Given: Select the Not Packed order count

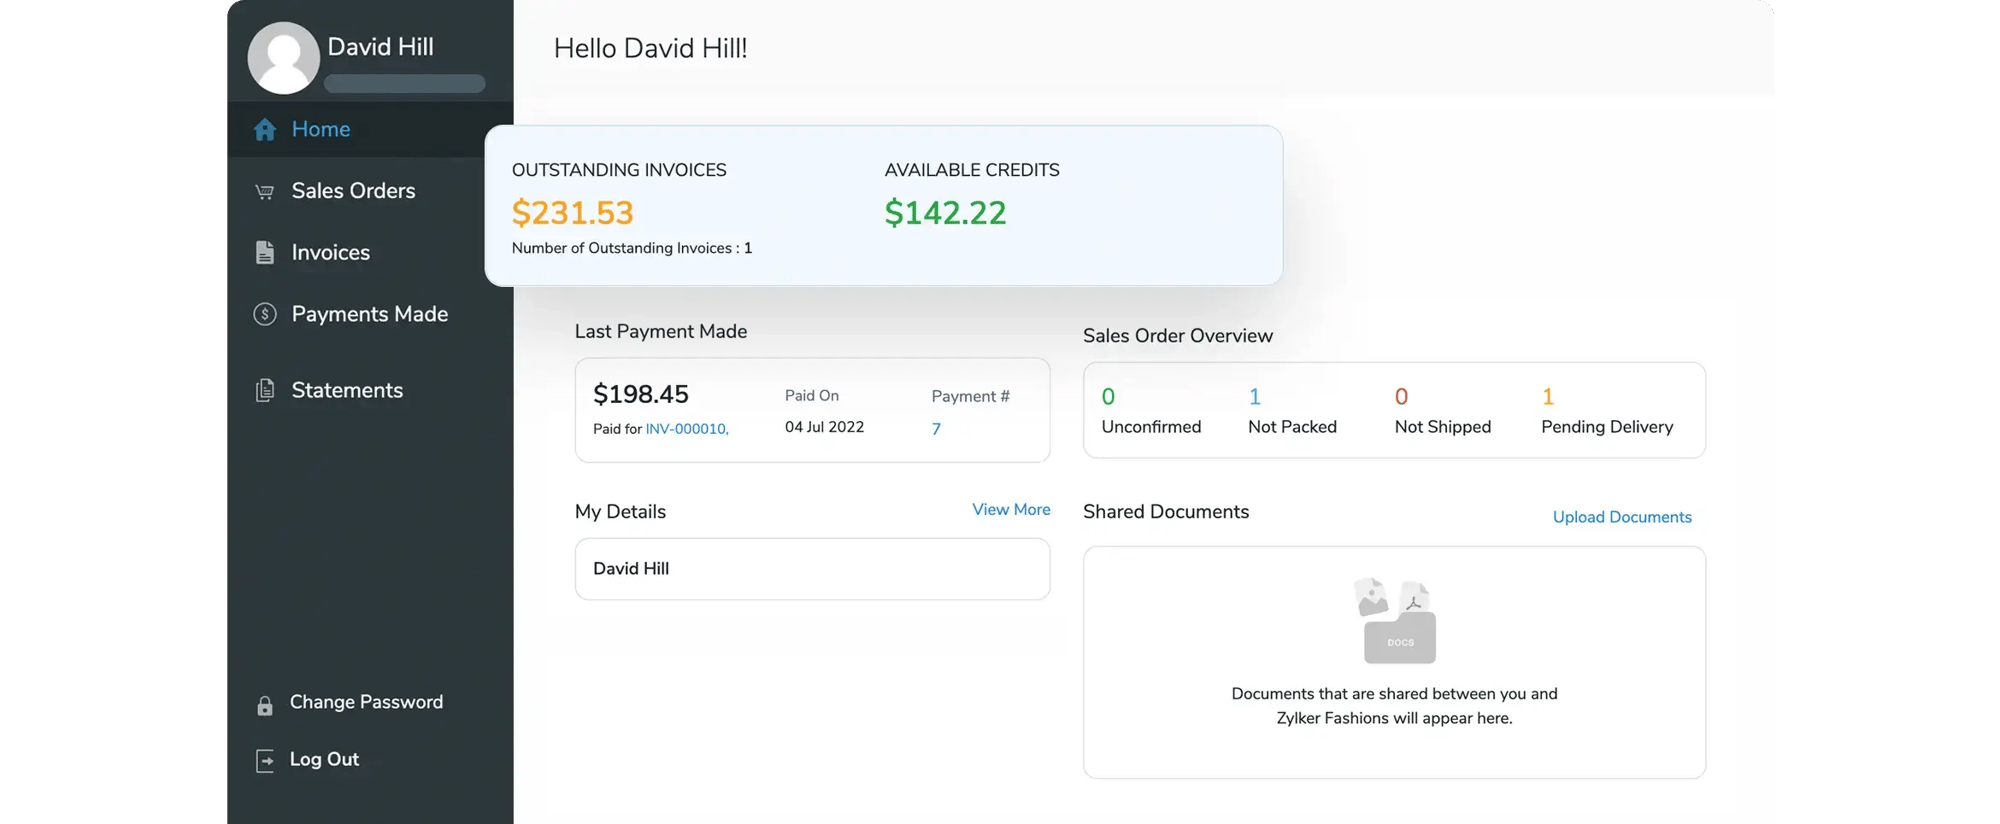Looking at the screenshot, I should [x=1255, y=397].
